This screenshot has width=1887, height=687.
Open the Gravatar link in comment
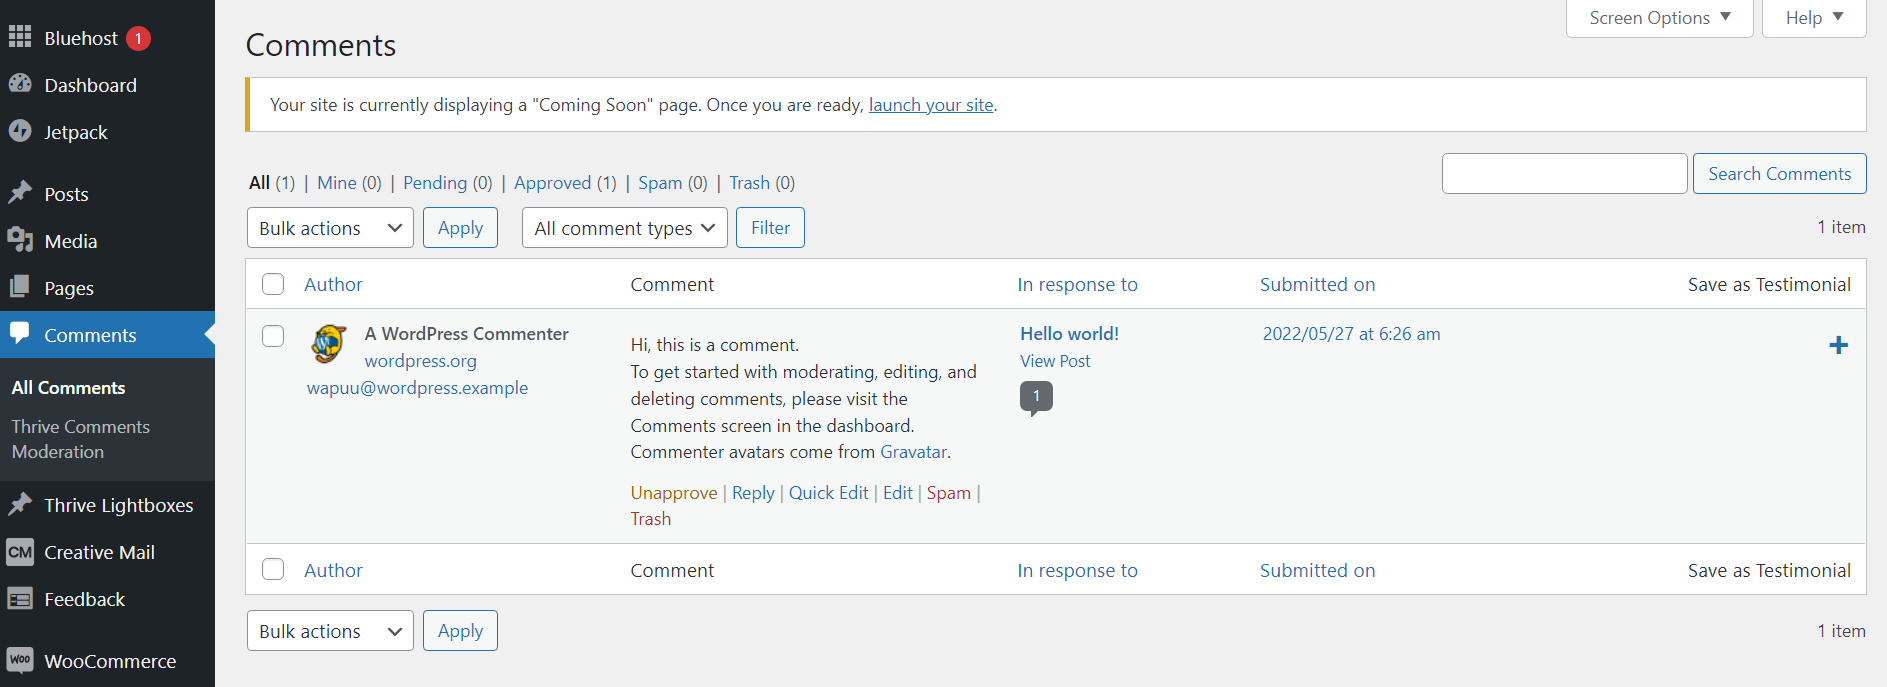tap(913, 452)
